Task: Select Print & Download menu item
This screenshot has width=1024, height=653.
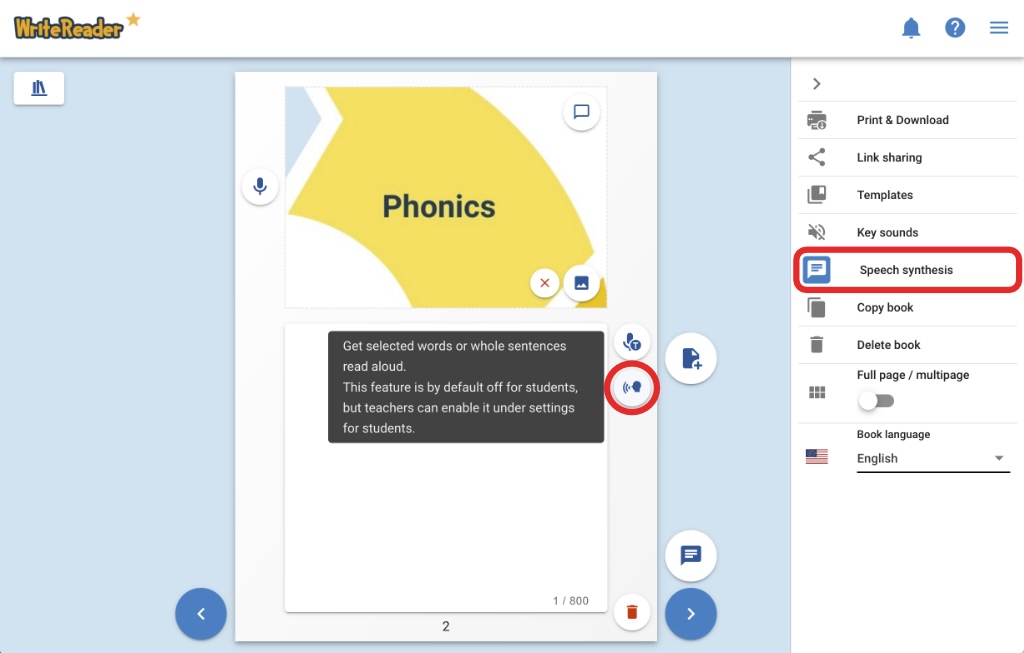Action: tap(902, 120)
